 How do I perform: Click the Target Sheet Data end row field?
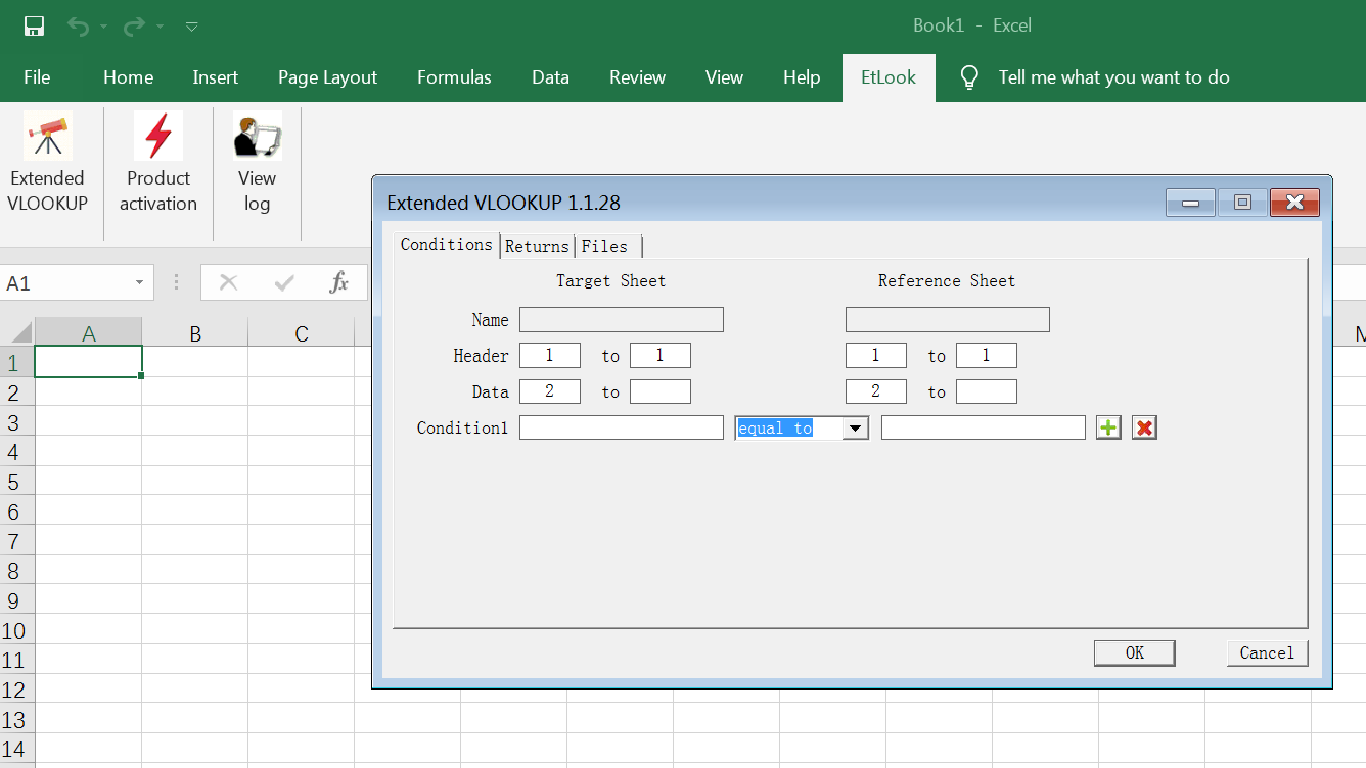tap(660, 392)
